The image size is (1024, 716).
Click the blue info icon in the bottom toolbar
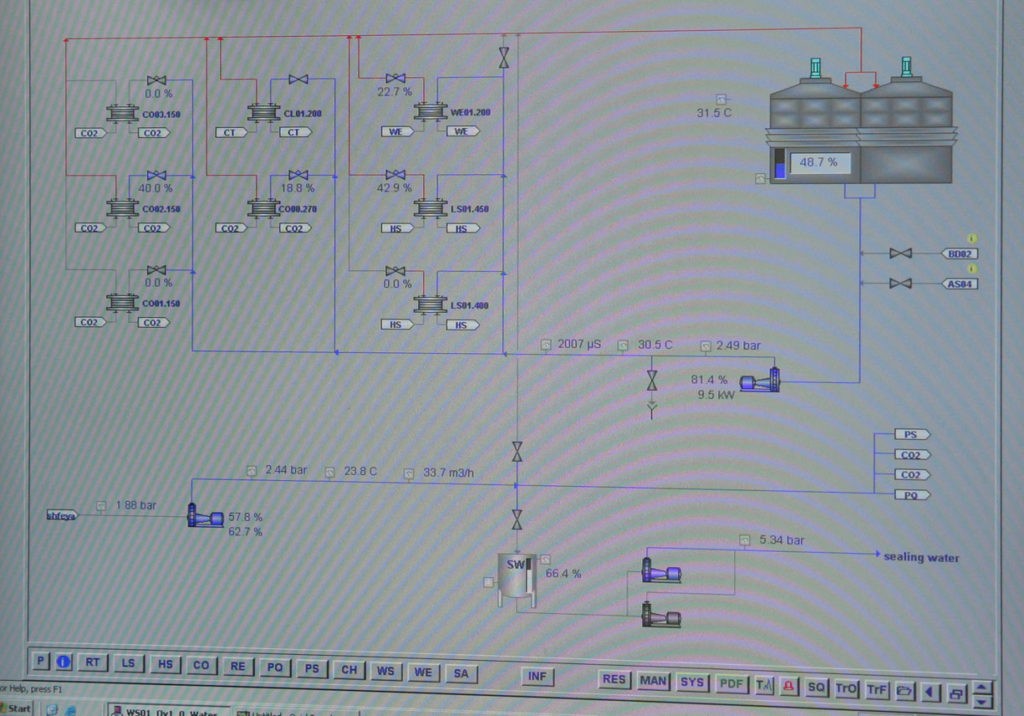[63, 662]
